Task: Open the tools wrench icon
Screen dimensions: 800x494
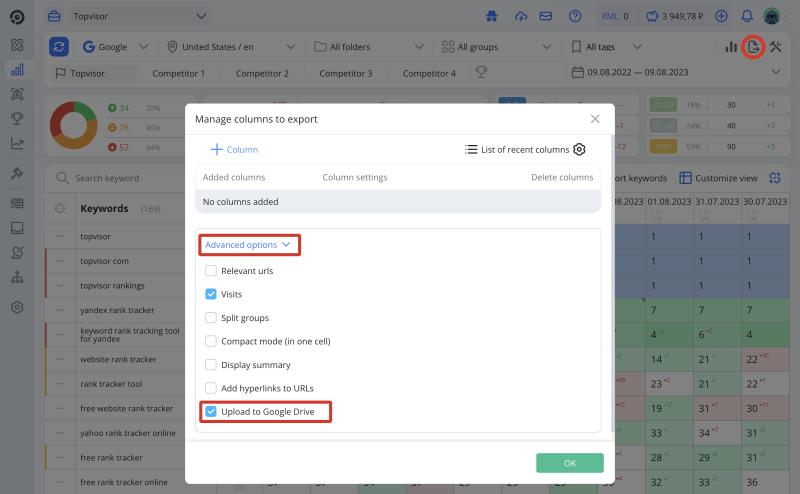Action: pyautogui.click(x=776, y=47)
